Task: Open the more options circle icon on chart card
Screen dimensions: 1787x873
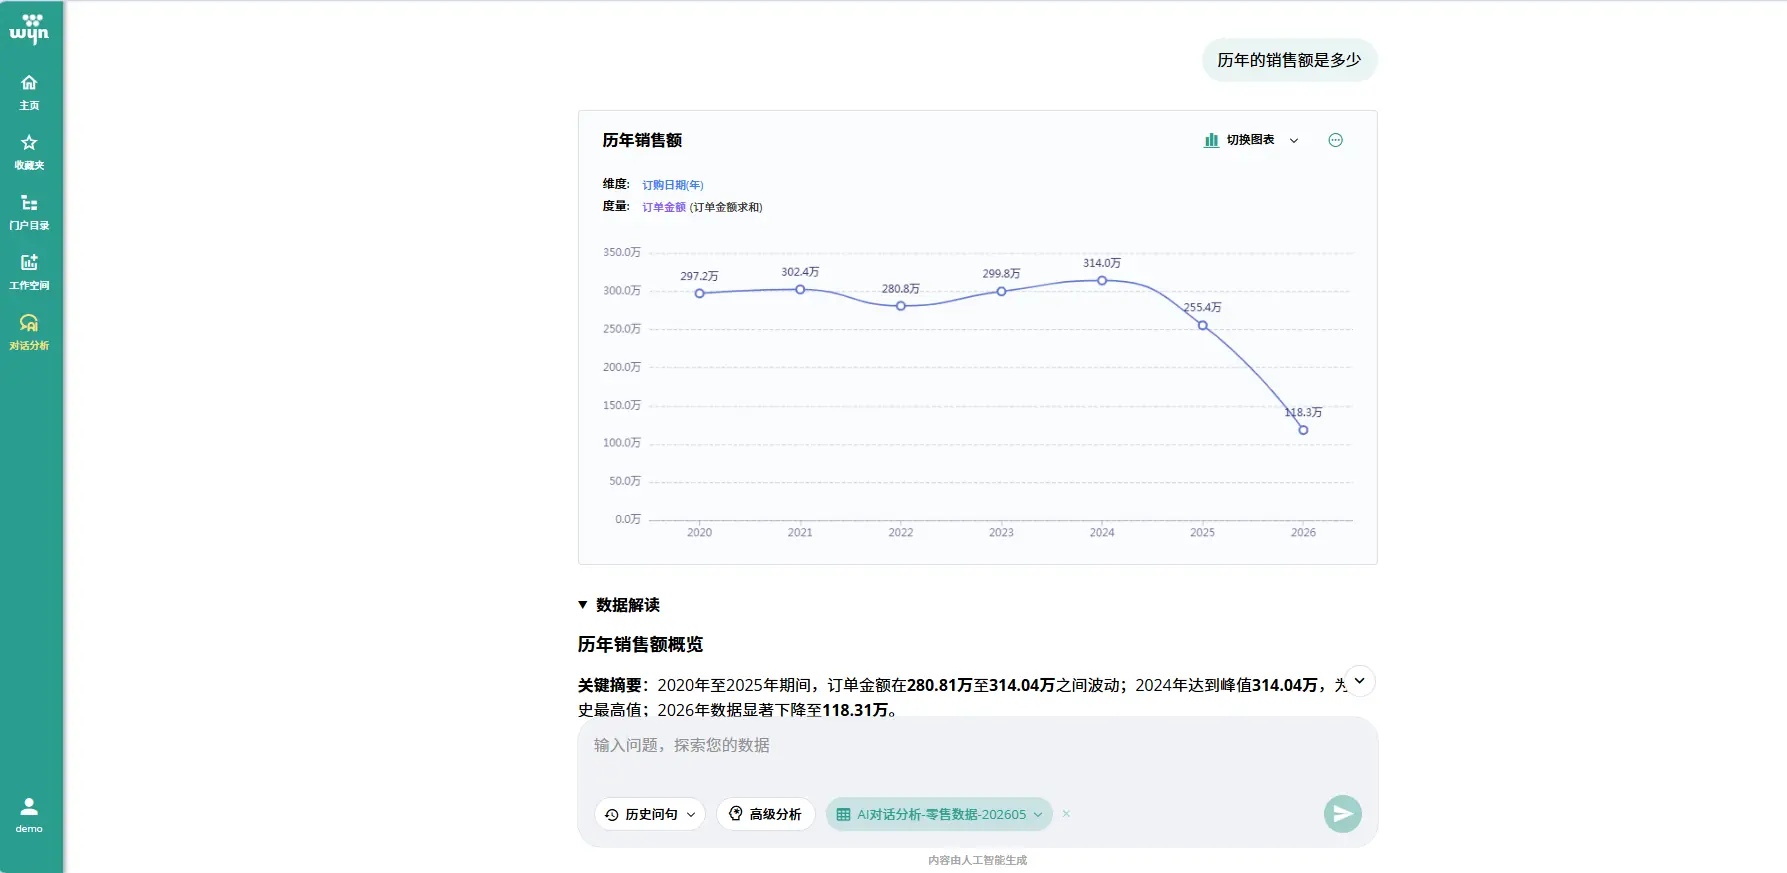Action: (1335, 140)
